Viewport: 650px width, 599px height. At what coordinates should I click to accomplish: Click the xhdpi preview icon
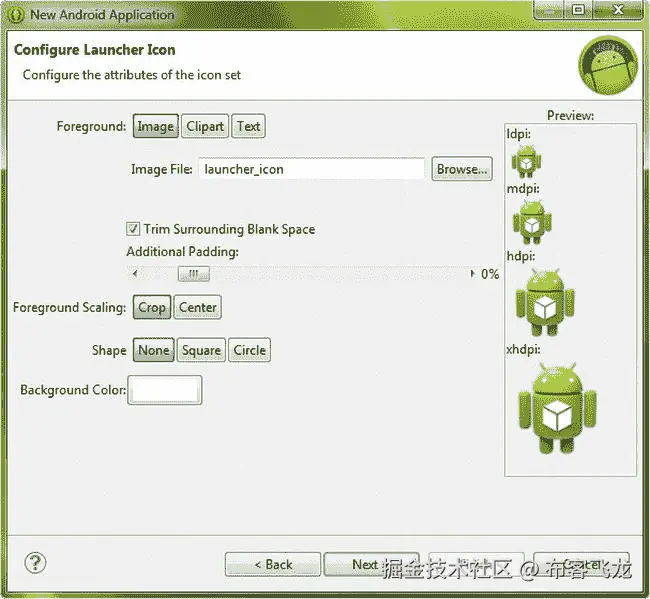coord(557,408)
